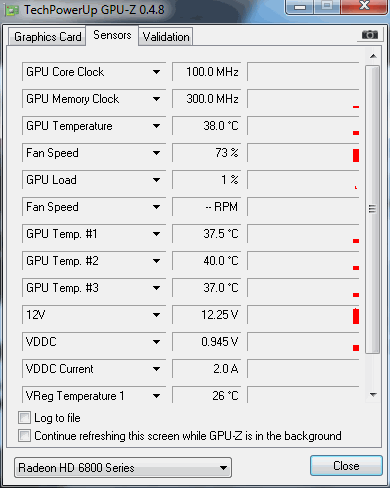Open the GPU Temperature sensor dropdown
Viewport: 390px width, 488px height.
click(x=156, y=126)
